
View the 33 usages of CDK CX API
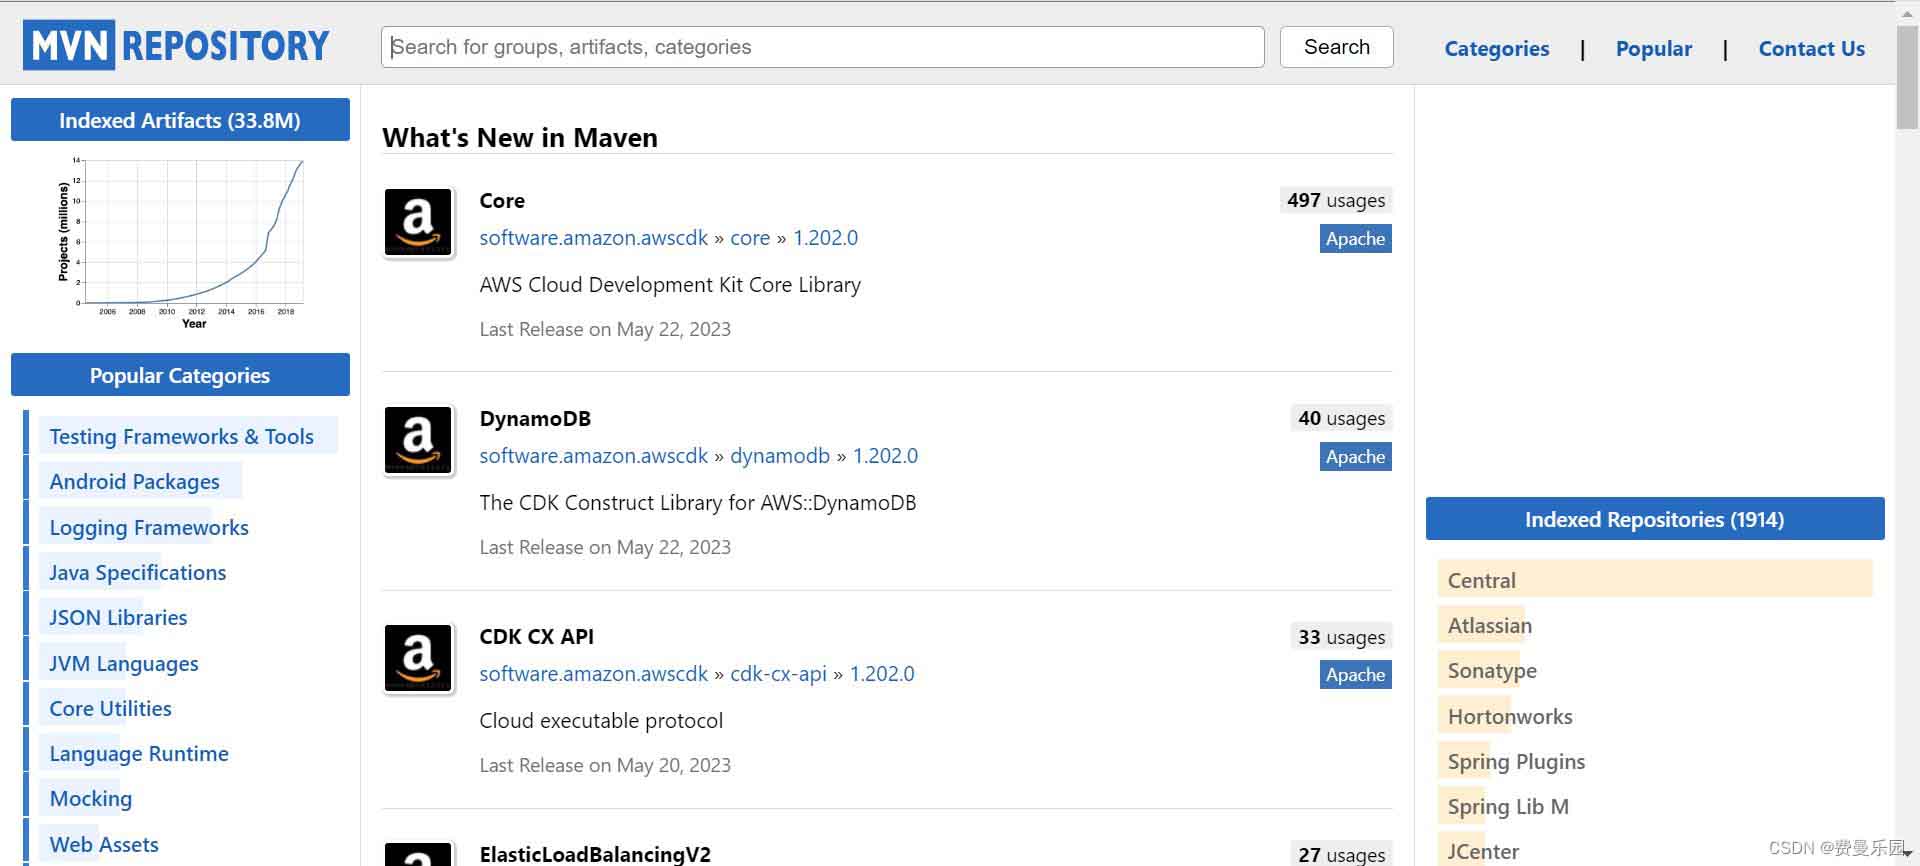[x=1341, y=637]
